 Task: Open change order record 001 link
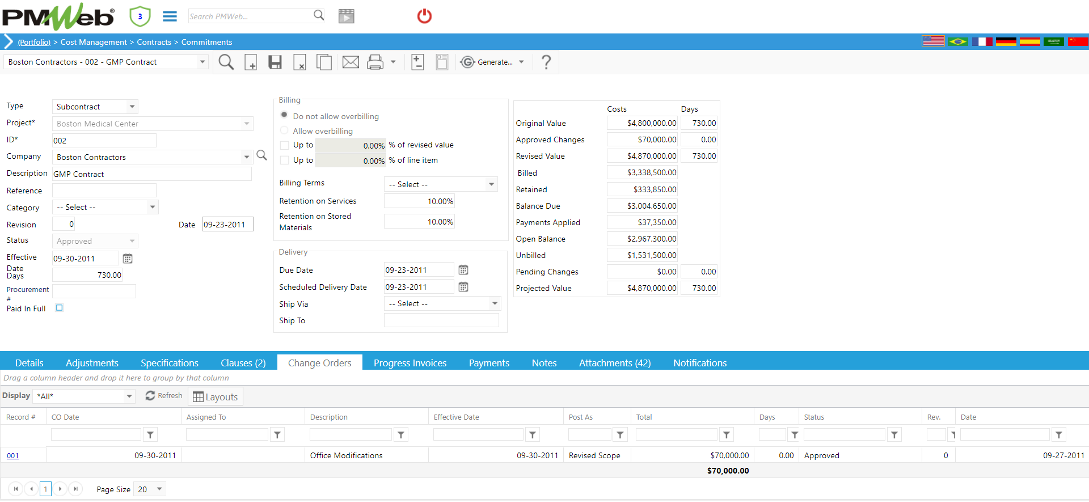(13, 455)
